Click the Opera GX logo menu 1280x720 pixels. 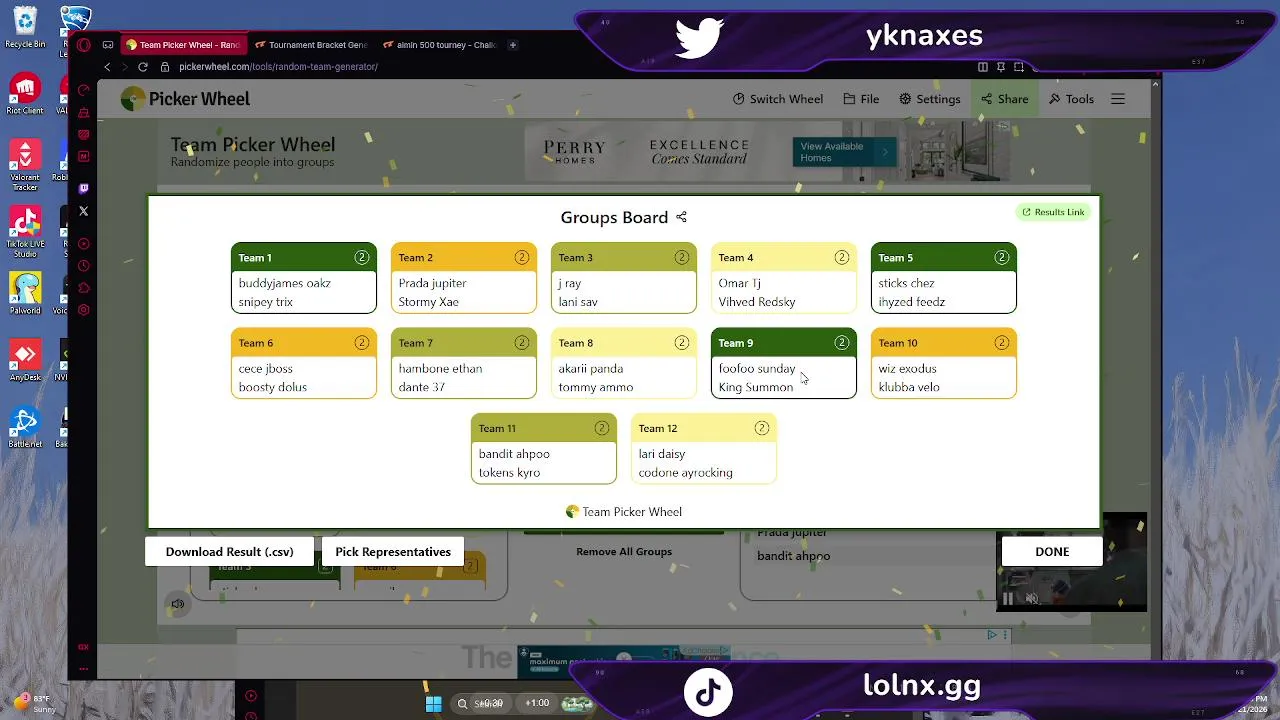(84, 44)
